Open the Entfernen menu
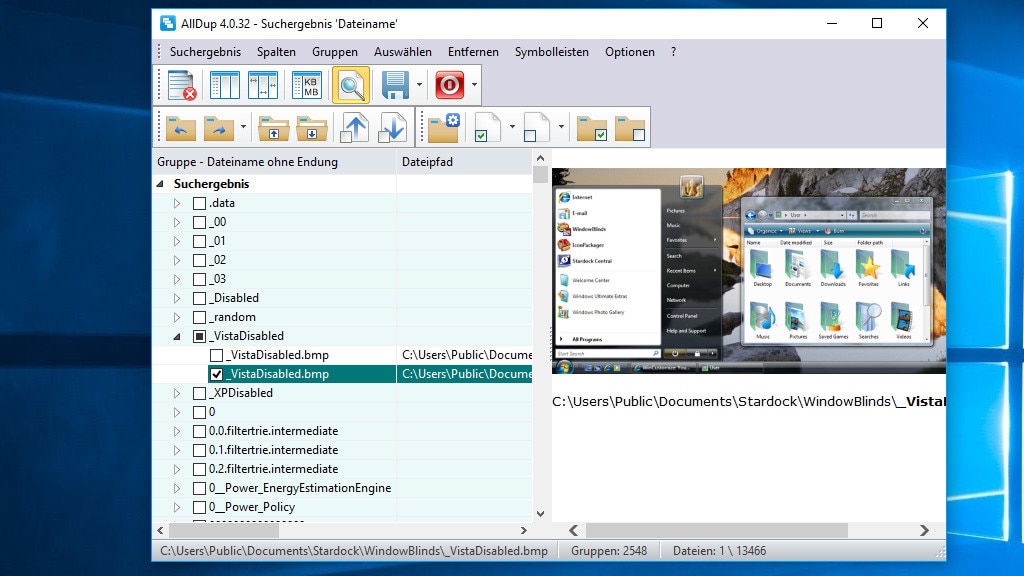This screenshot has height=576, width=1024. 473,52
